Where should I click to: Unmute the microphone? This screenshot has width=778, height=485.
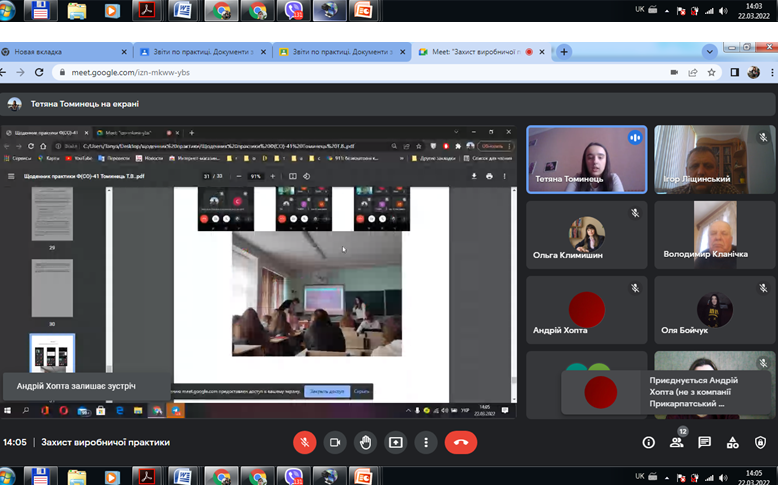coord(305,442)
